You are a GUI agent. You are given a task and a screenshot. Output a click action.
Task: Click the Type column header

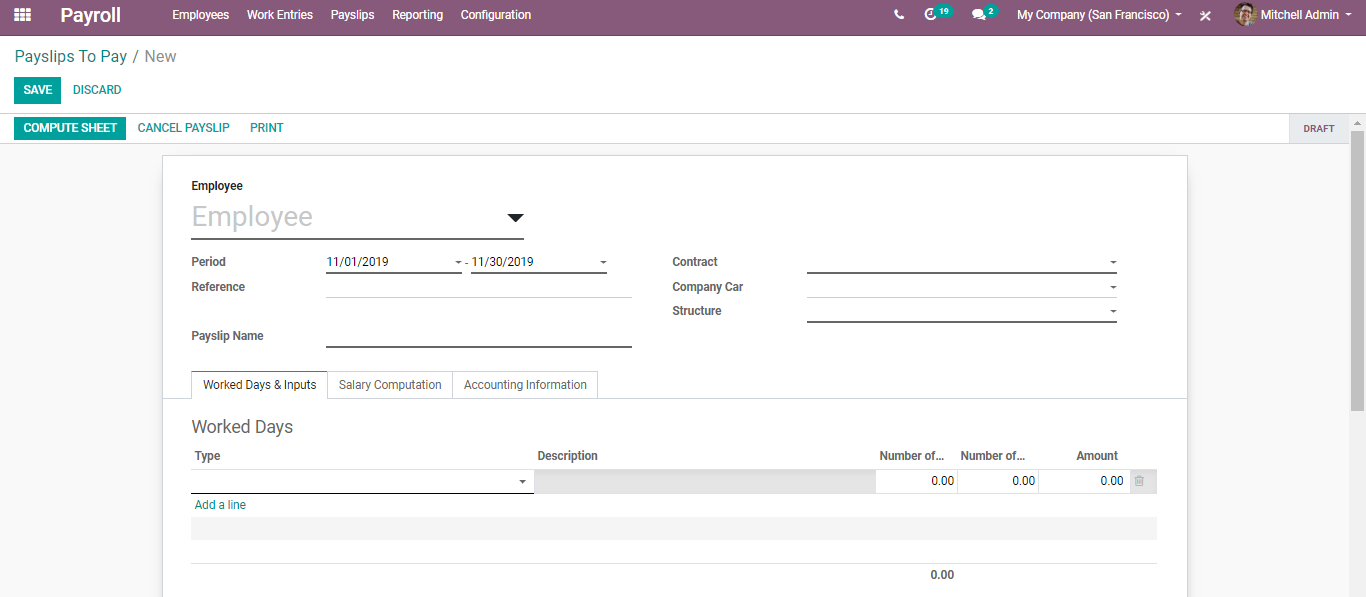click(x=207, y=456)
